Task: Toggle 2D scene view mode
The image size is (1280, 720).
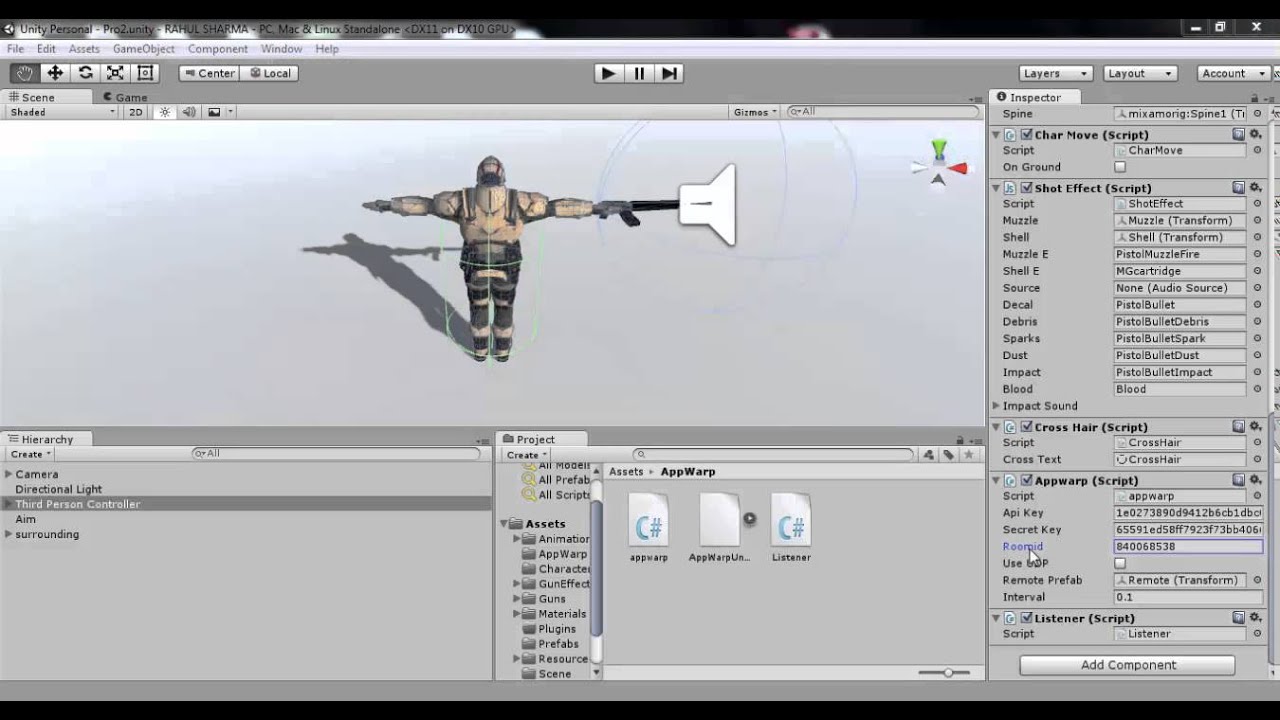Action: tap(135, 112)
